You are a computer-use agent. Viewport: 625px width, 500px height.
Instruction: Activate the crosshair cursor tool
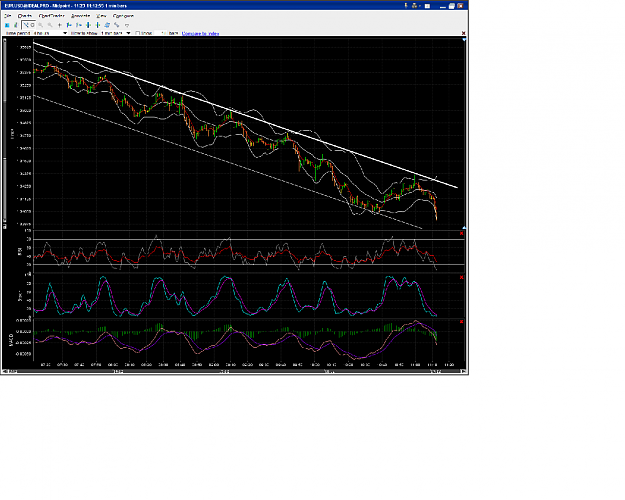tap(59, 25)
